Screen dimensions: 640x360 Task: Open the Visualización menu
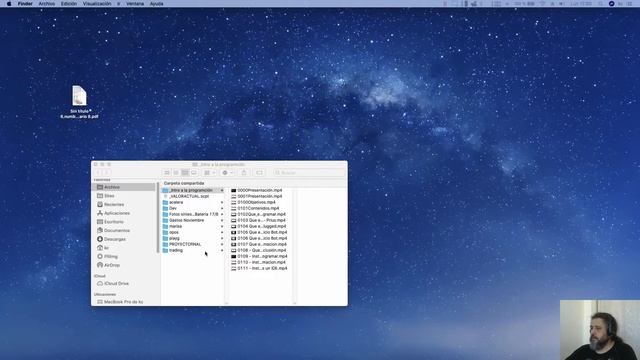[x=97, y=4]
